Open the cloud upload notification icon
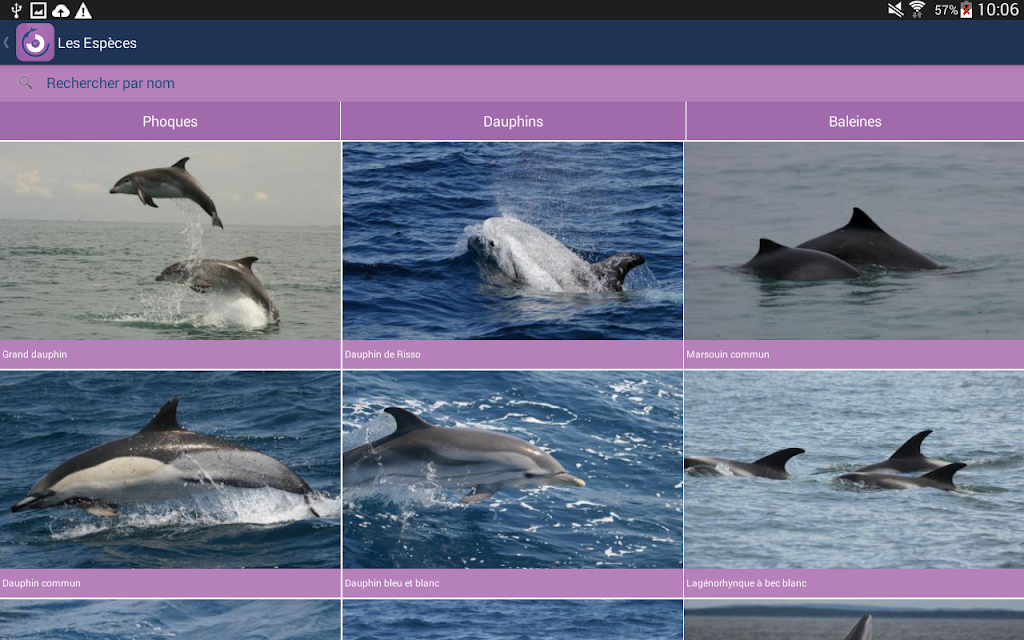1024x640 pixels. (x=61, y=10)
